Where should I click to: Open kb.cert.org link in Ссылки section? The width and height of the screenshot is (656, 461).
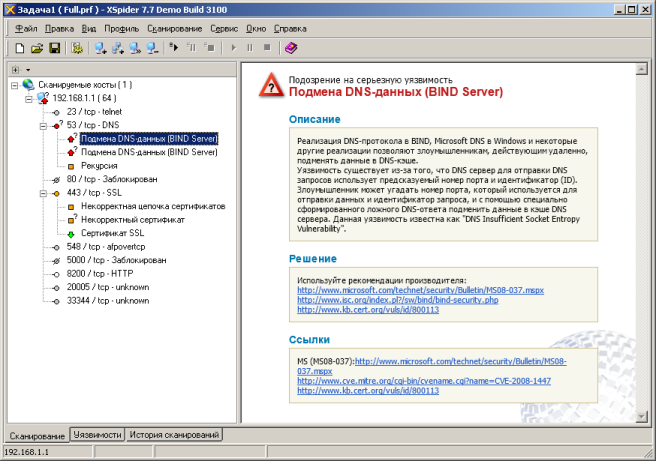tap(368, 391)
